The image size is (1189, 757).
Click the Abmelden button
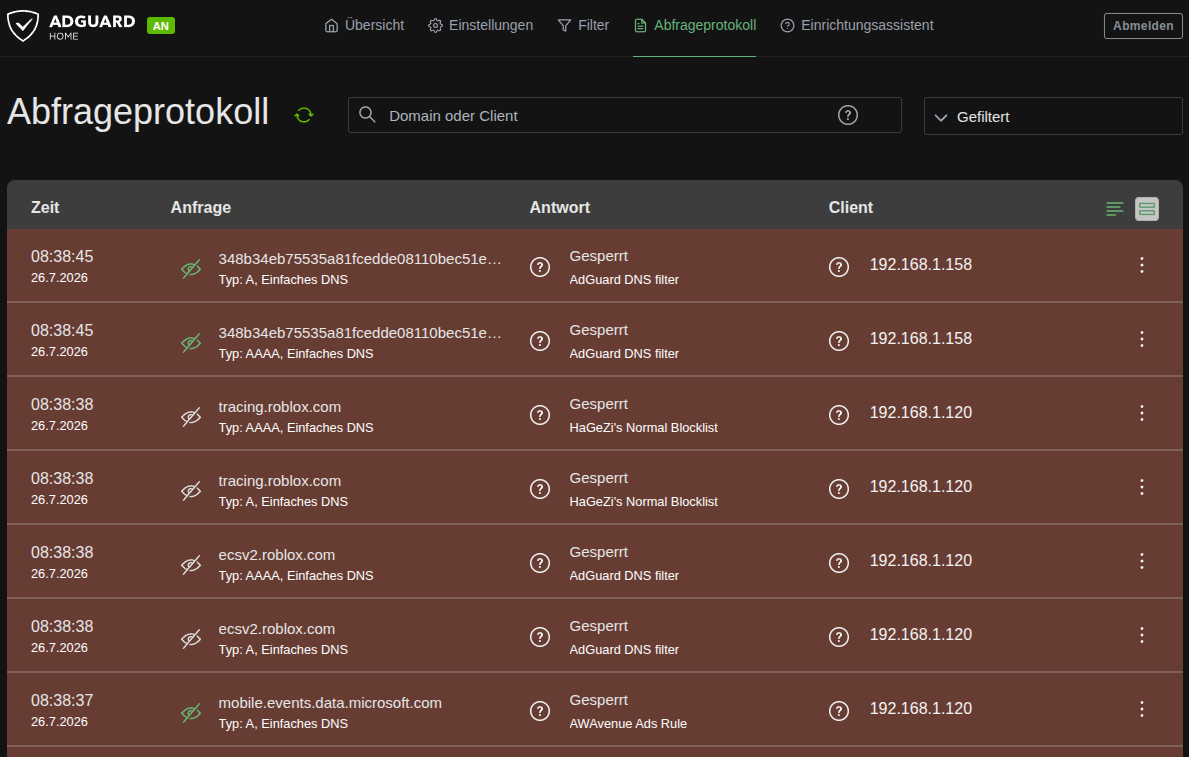pos(1143,26)
